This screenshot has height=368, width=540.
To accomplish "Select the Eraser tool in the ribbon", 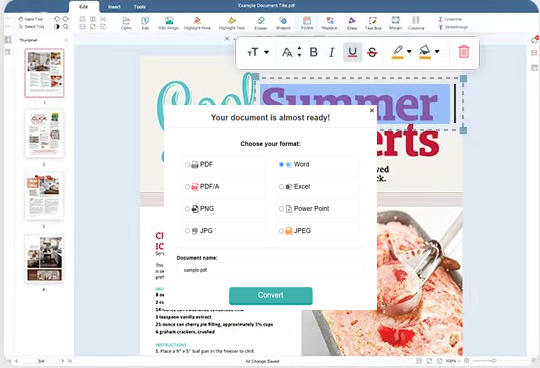I will pos(261,23).
